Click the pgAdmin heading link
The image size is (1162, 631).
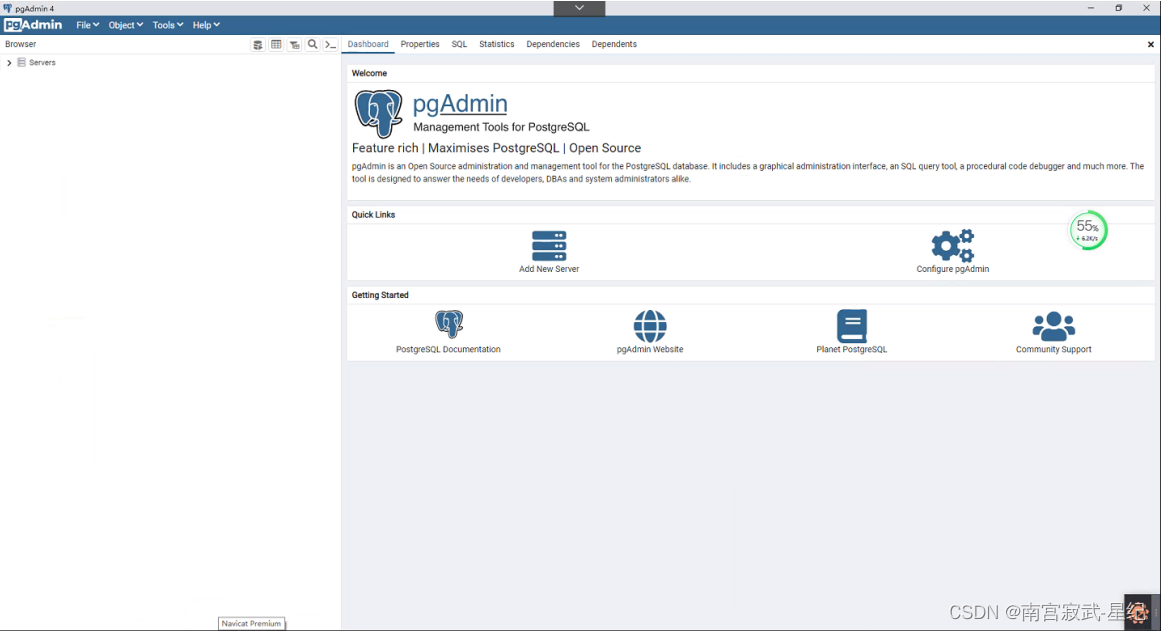(459, 103)
